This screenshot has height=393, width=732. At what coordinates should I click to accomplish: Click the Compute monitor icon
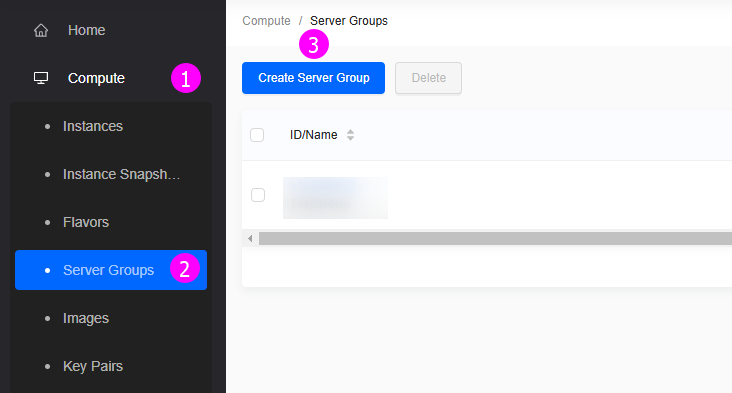coord(41,78)
